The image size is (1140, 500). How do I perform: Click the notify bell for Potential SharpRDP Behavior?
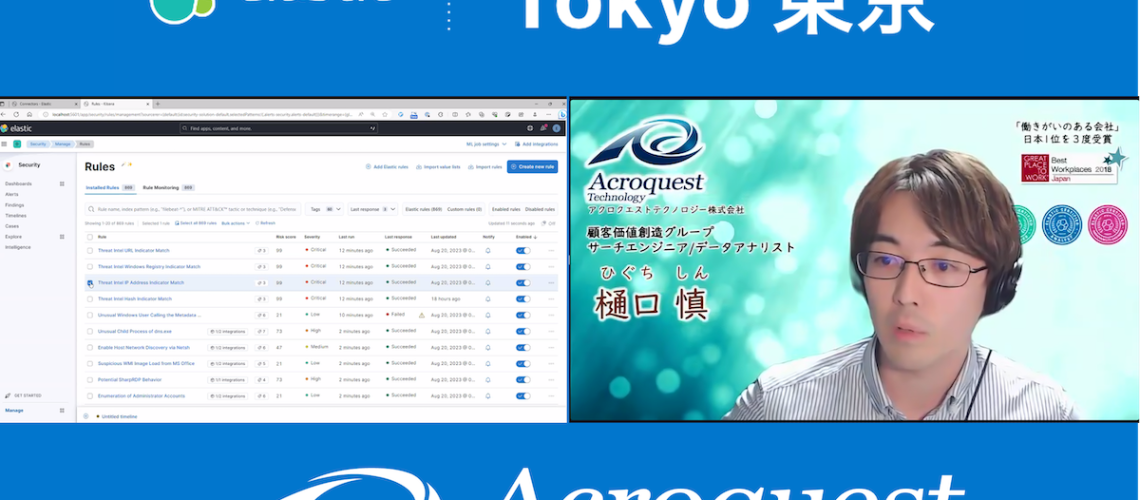(x=488, y=379)
